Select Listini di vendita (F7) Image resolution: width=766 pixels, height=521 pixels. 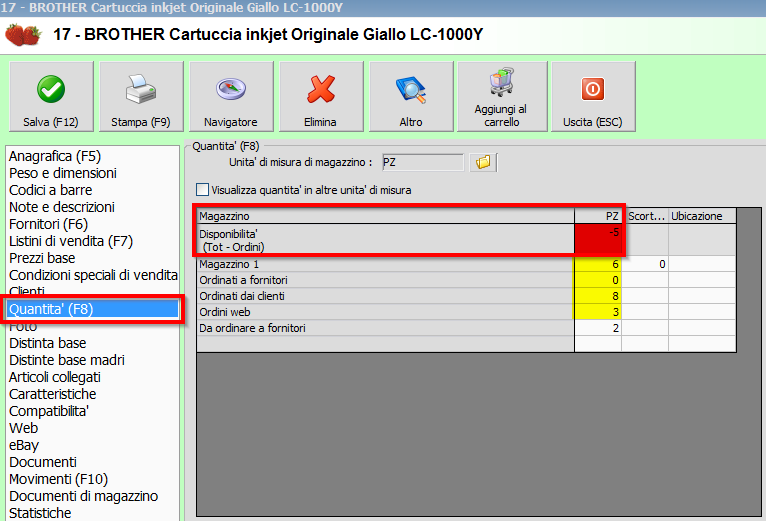[x=71, y=241]
